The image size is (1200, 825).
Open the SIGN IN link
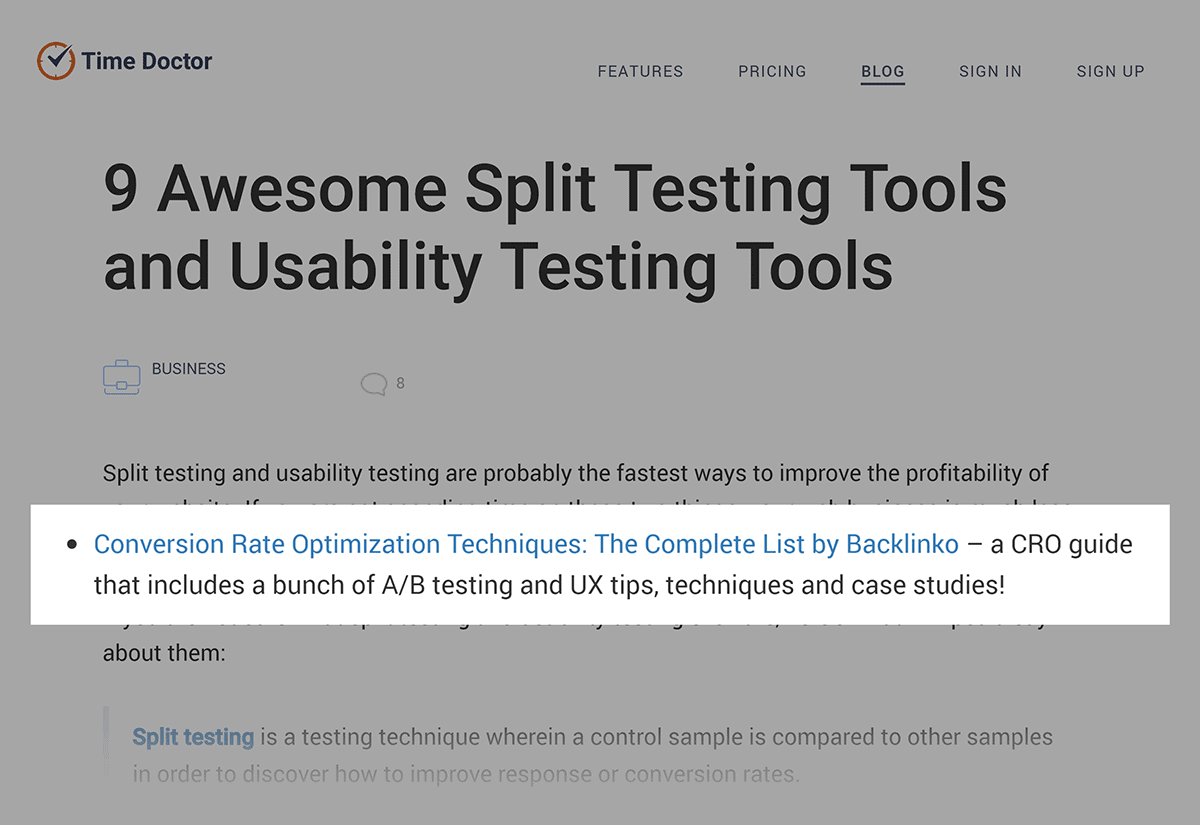(x=990, y=71)
